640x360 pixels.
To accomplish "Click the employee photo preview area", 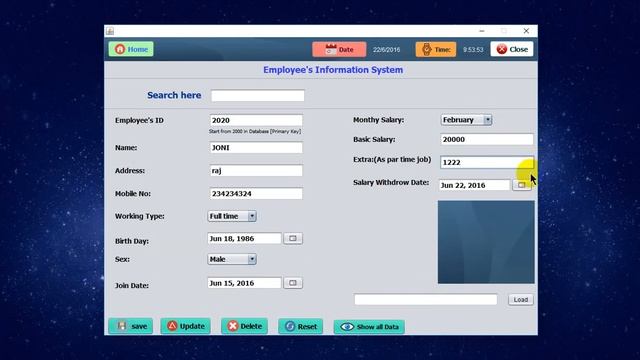I will (486, 242).
